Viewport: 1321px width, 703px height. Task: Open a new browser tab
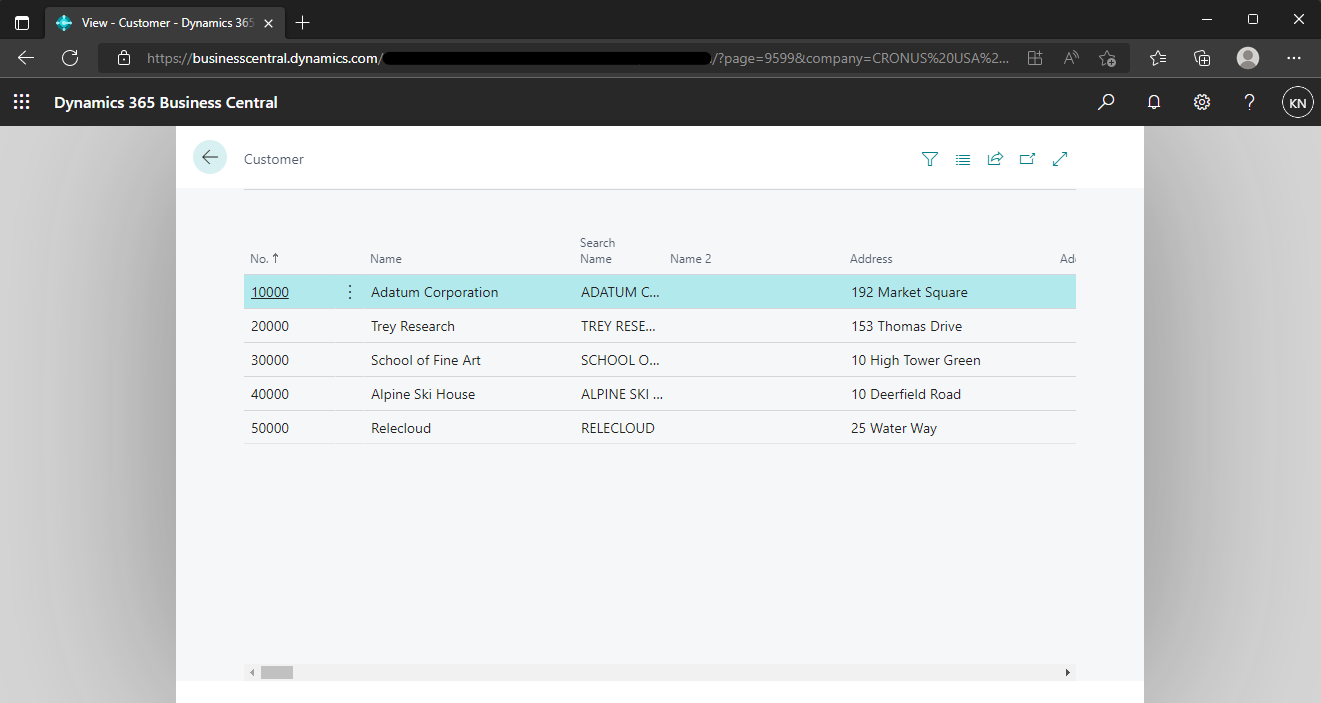[303, 22]
